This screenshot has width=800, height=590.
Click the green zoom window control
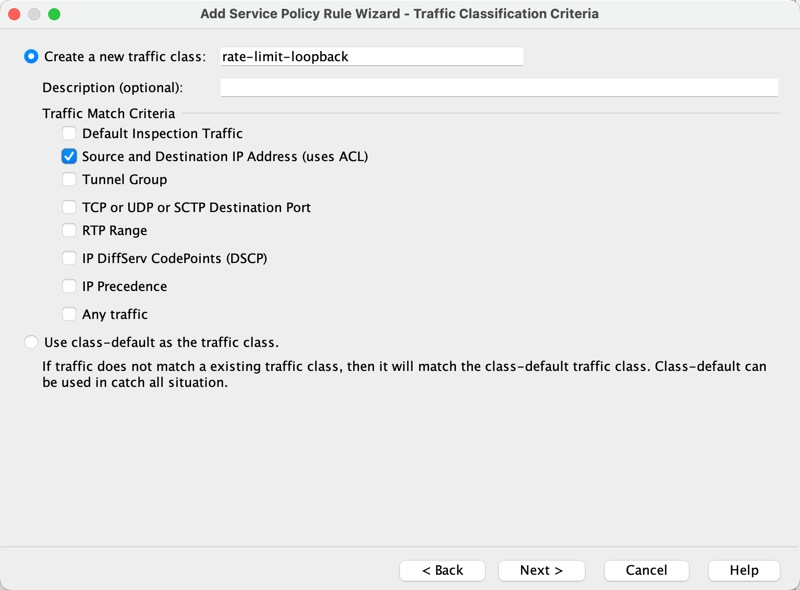(x=54, y=14)
